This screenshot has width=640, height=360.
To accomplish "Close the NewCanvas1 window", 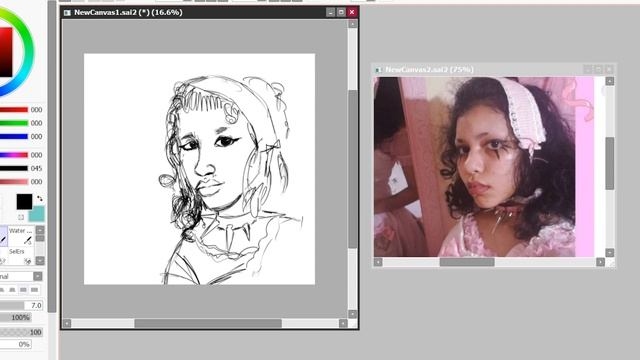I will [352, 12].
